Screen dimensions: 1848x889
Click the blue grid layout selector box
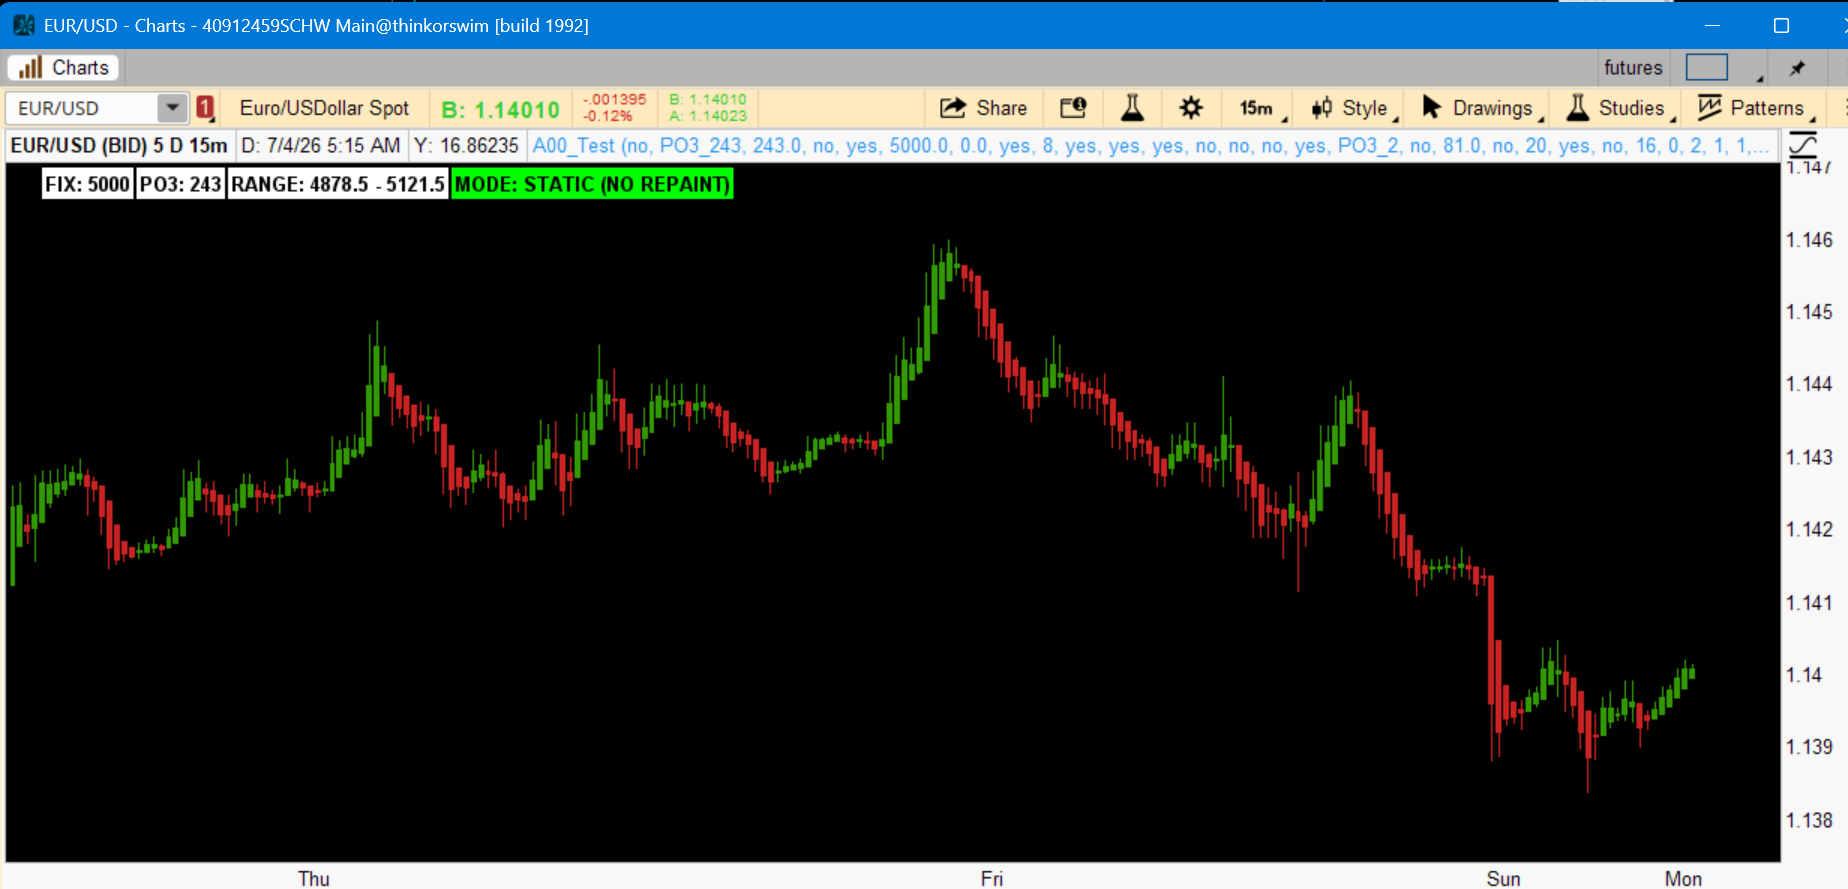(x=1706, y=67)
